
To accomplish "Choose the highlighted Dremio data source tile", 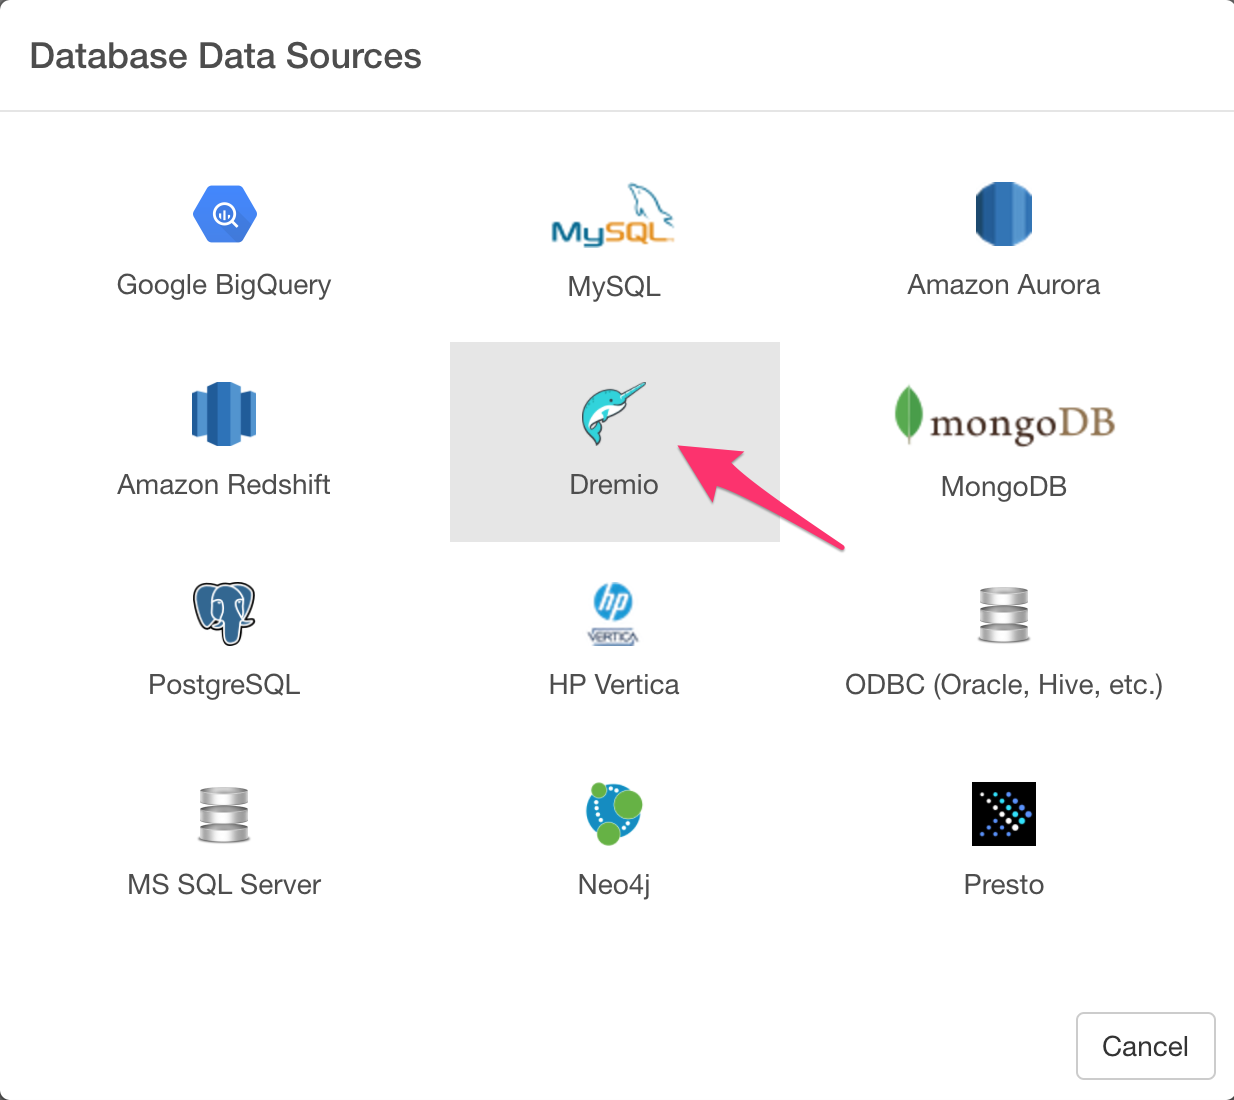I will point(614,441).
